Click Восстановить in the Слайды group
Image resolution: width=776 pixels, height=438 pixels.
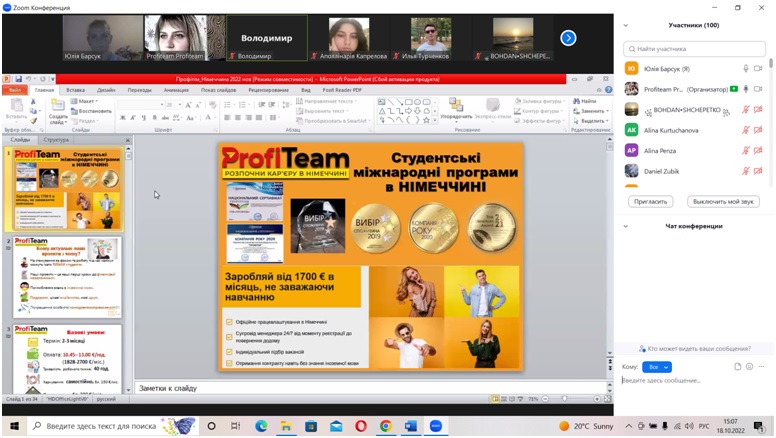pyautogui.click(x=91, y=111)
